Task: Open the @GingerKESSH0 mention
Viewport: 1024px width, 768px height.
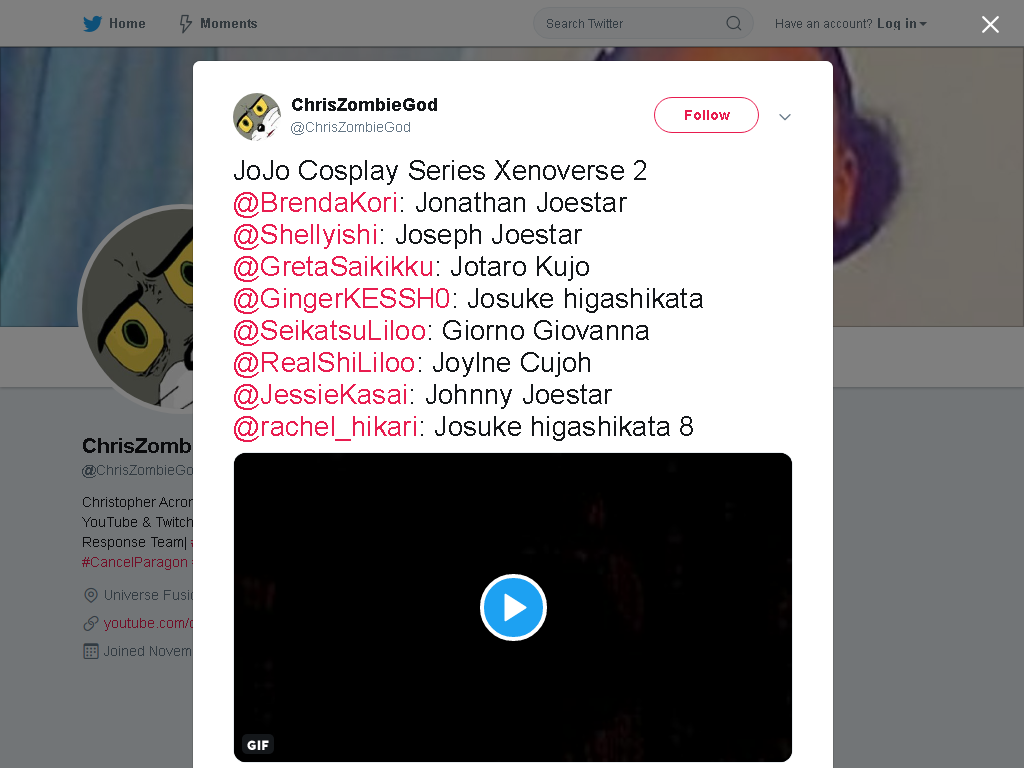Action: [342, 299]
